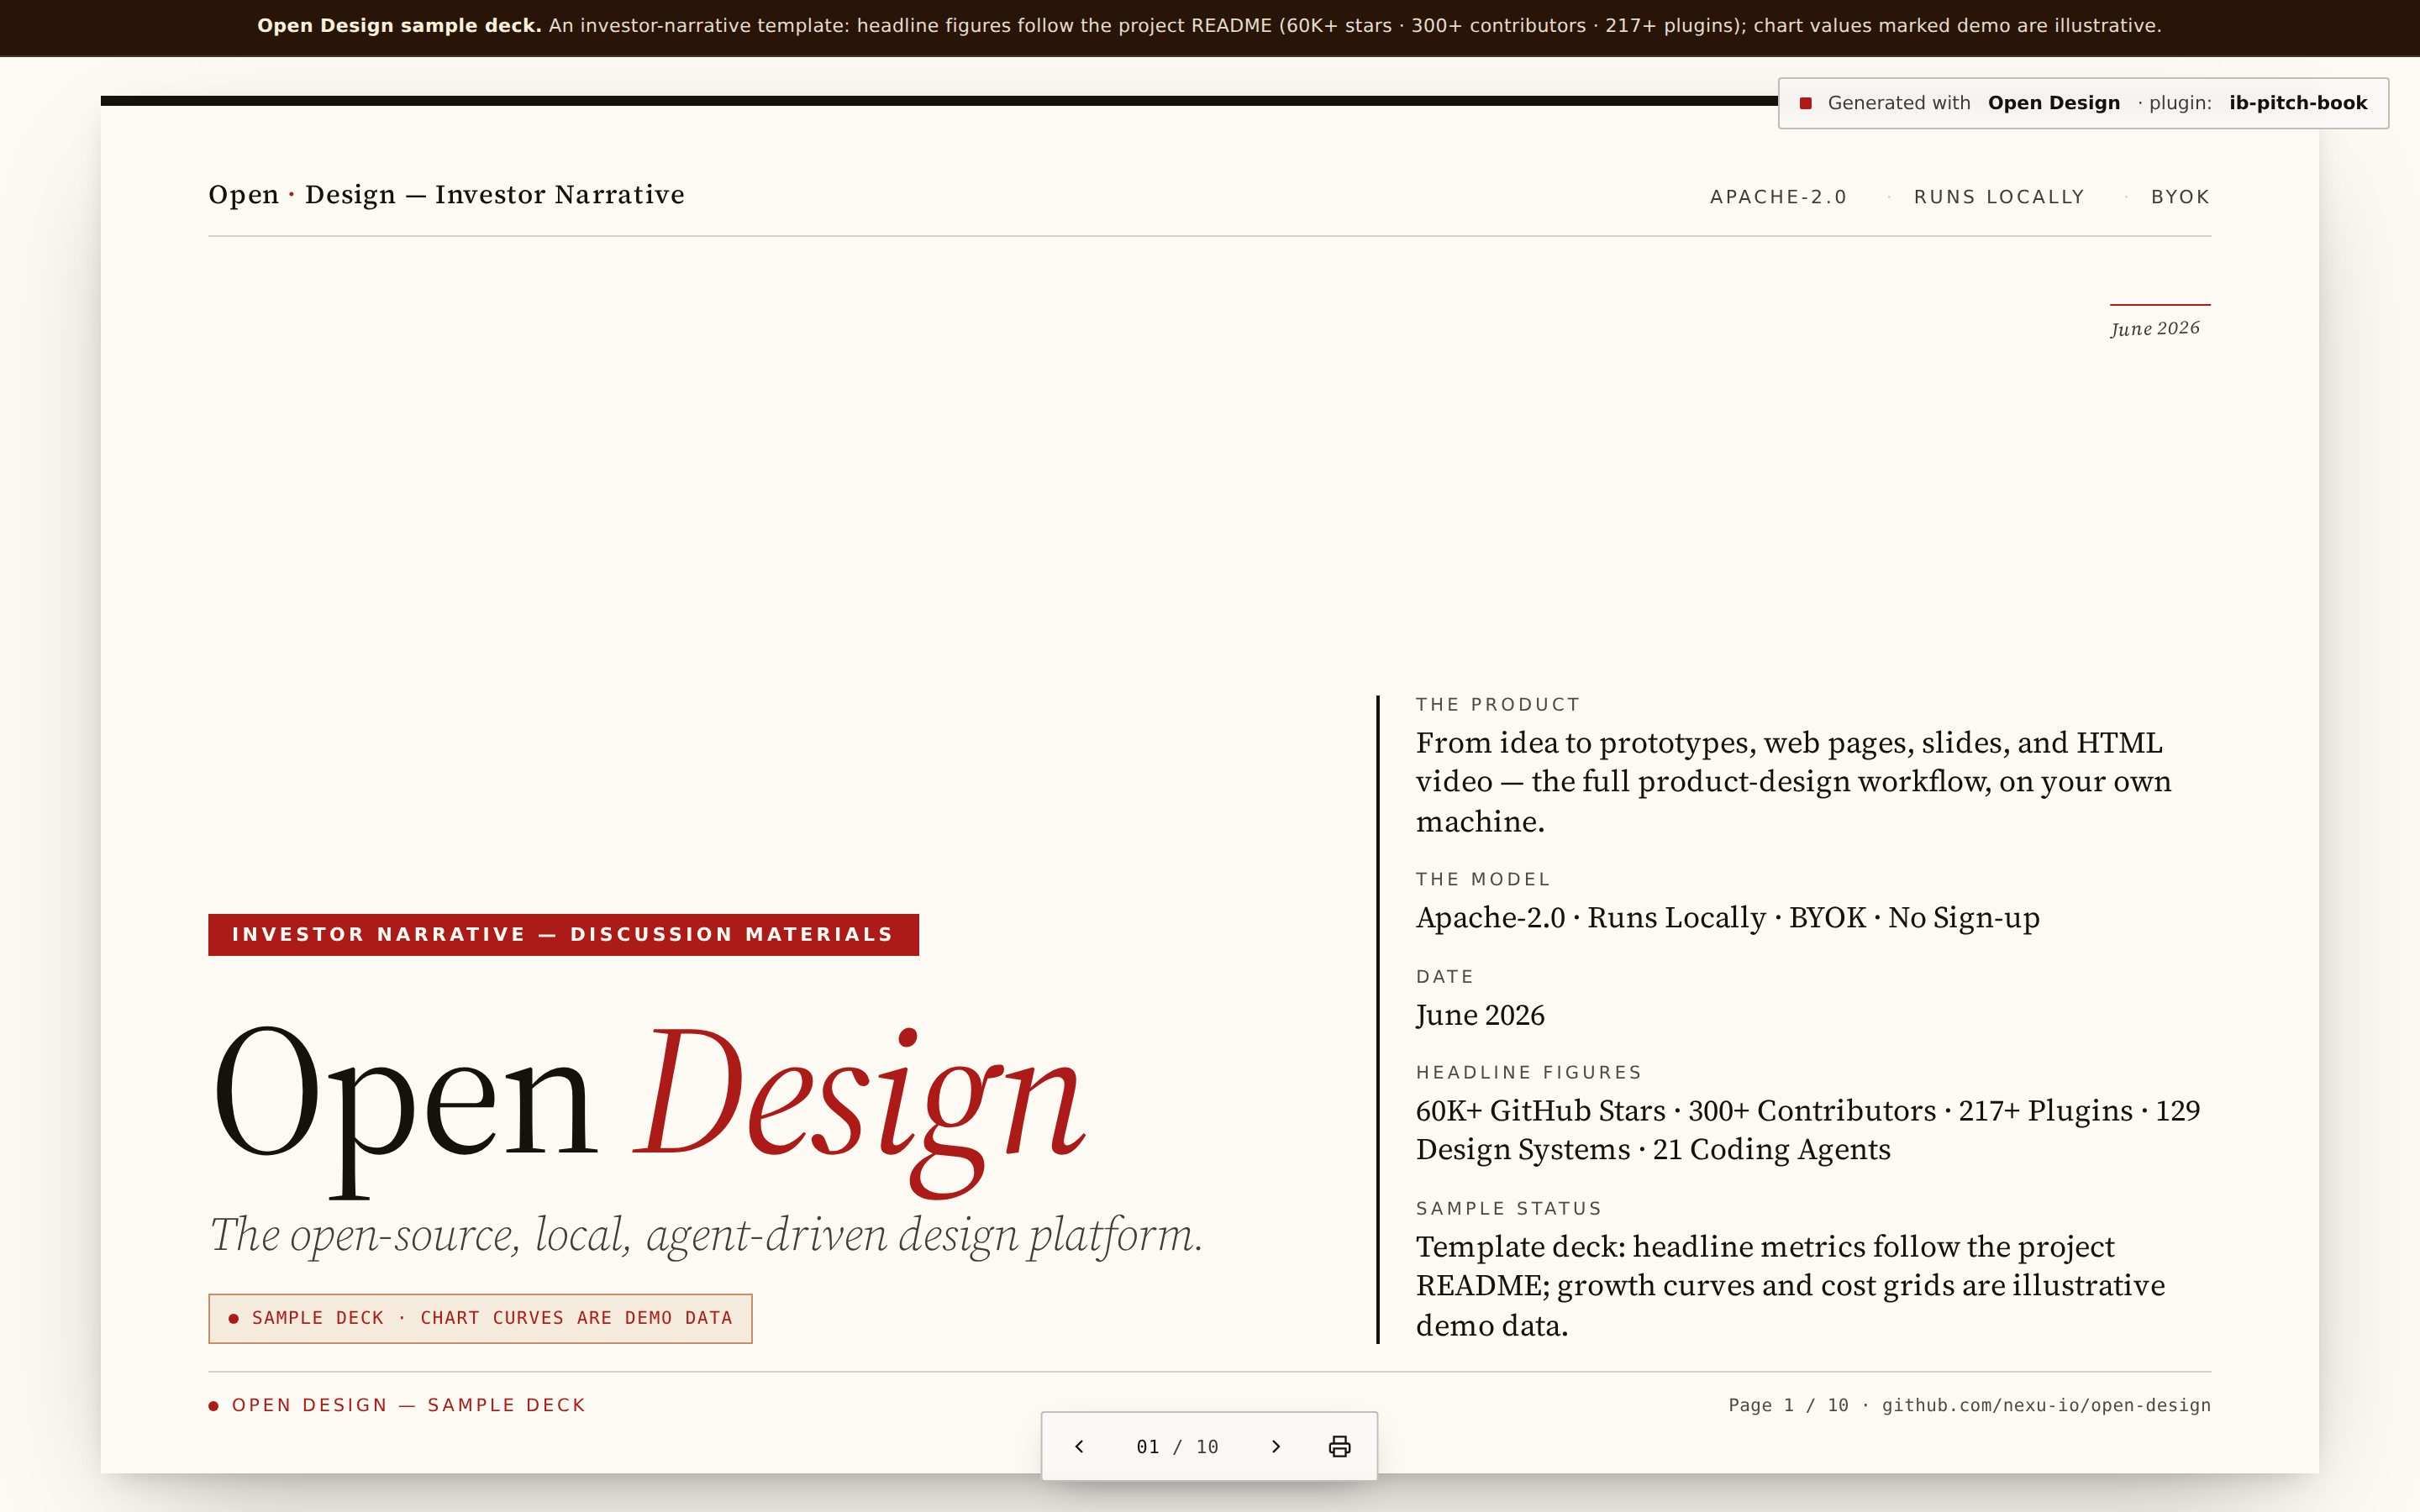Click the June 2026 value under DATE

click(1480, 1015)
